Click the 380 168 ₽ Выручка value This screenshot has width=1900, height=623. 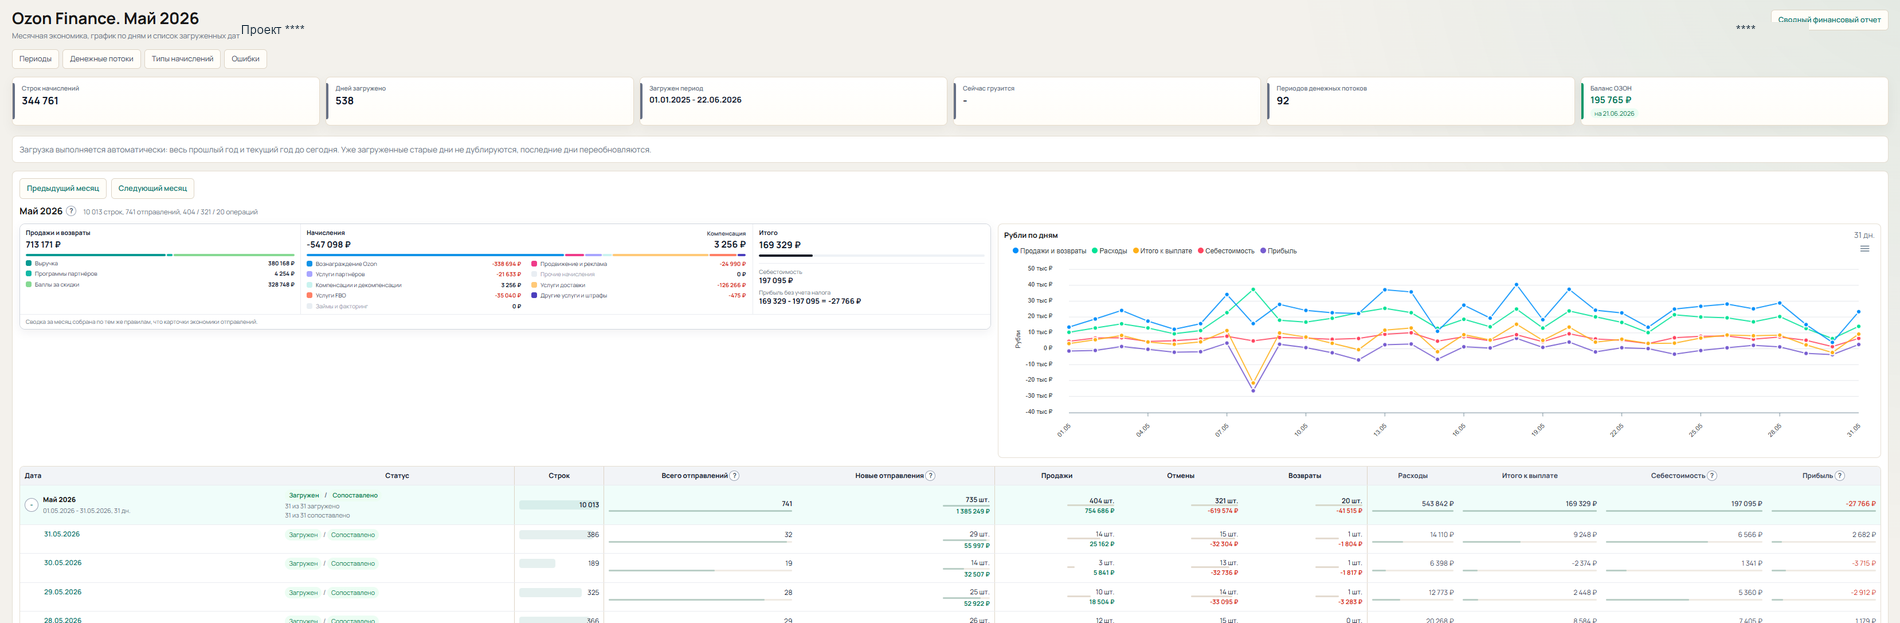click(281, 263)
